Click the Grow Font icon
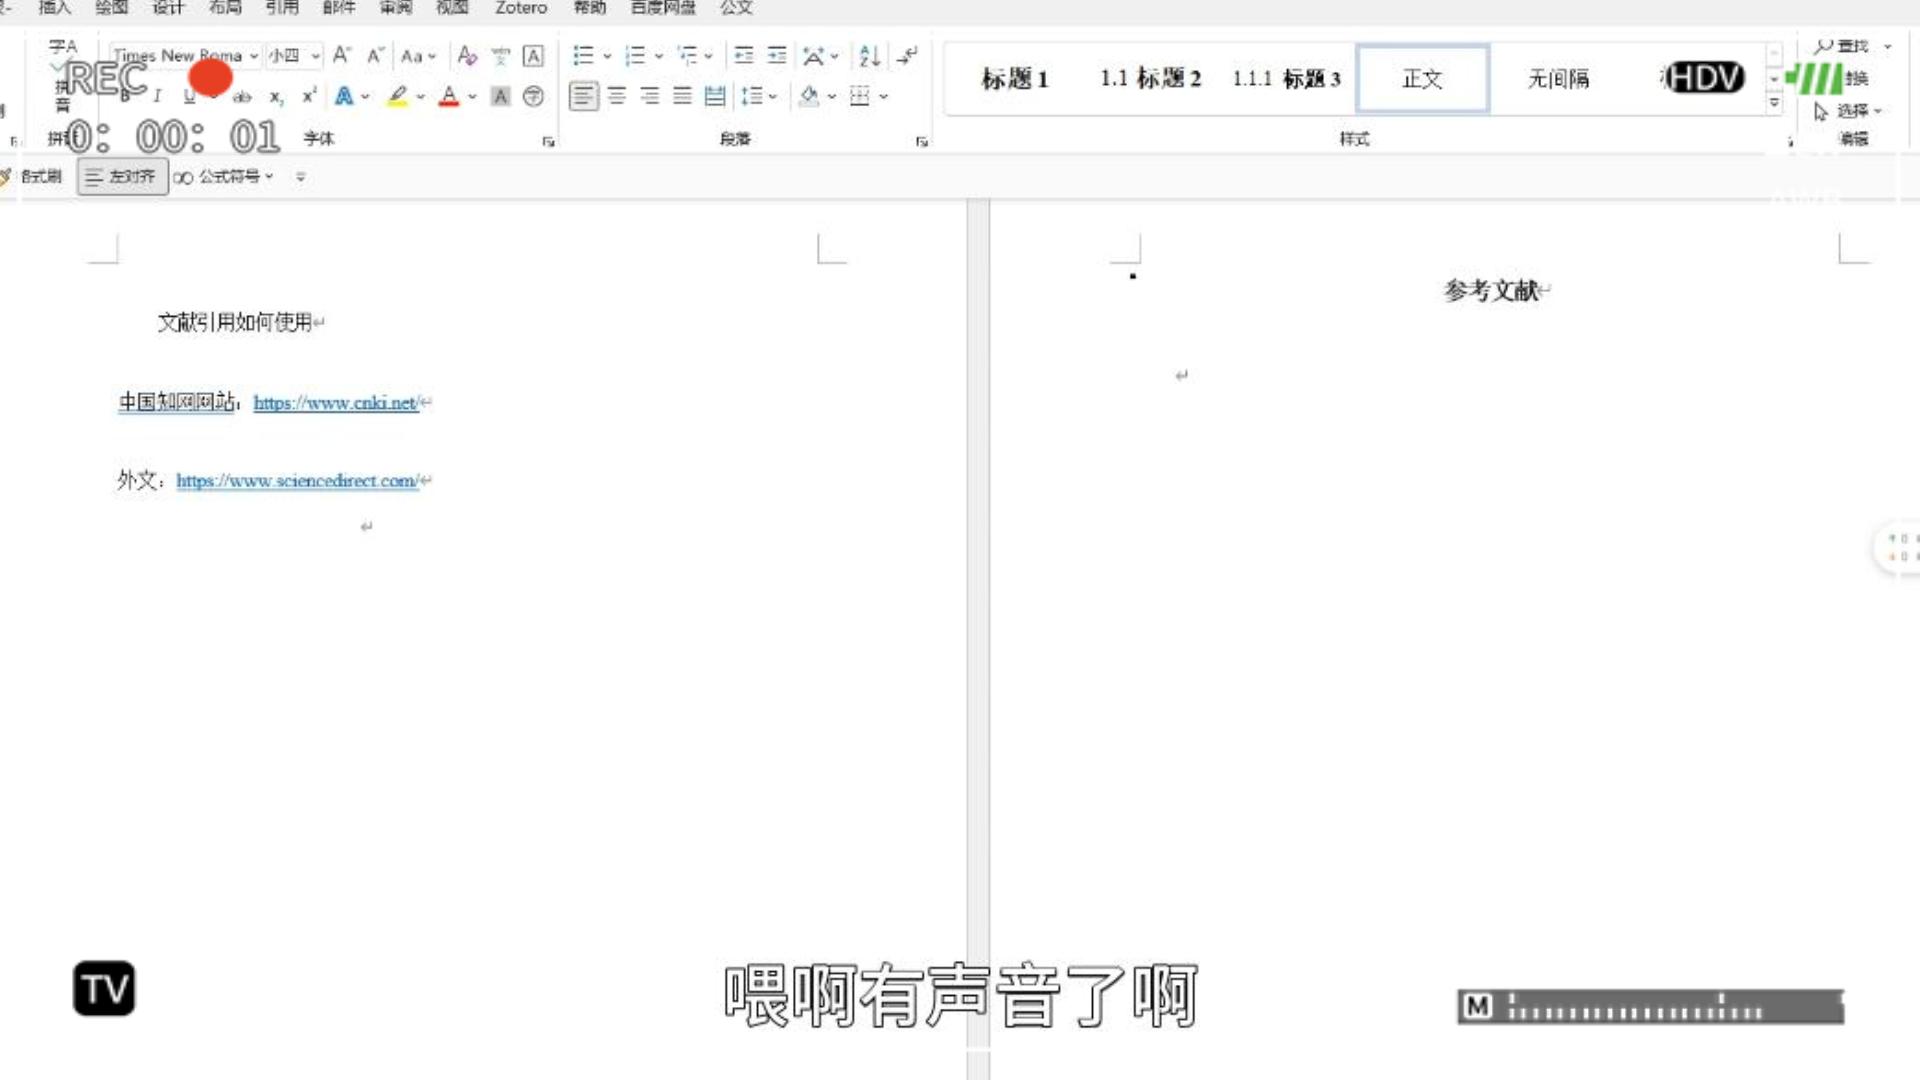 pos(342,56)
